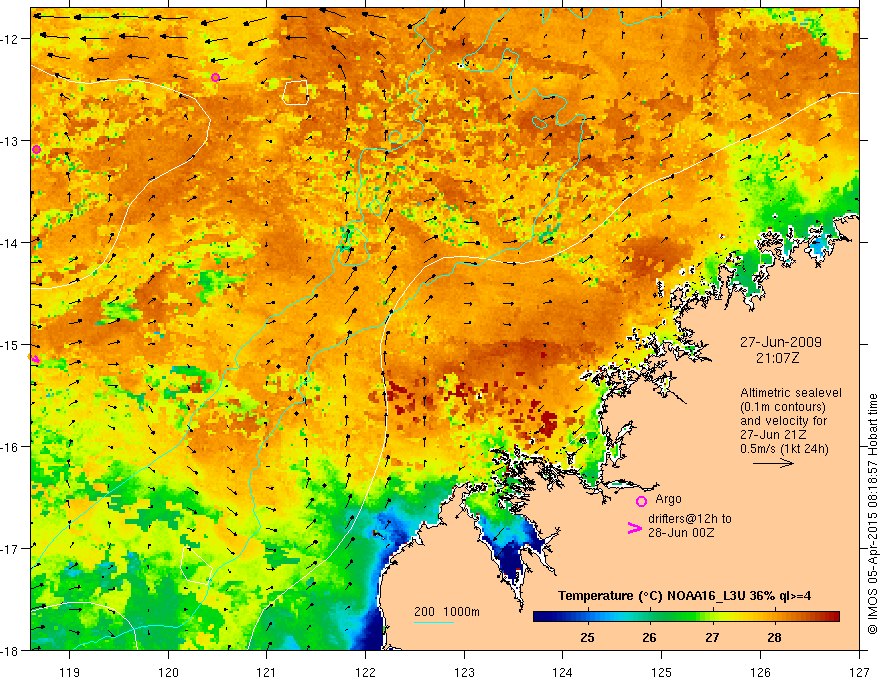This screenshot has height=680, width=880.
Task: Click latitude axis label -14
Action: tap(9, 243)
